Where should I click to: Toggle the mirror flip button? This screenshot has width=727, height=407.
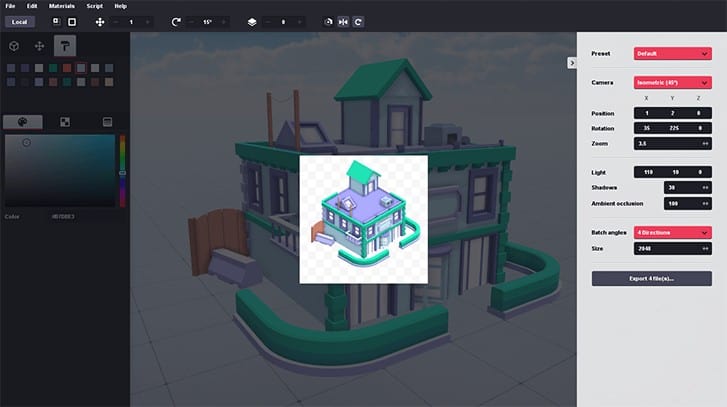click(x=343, y=22)
